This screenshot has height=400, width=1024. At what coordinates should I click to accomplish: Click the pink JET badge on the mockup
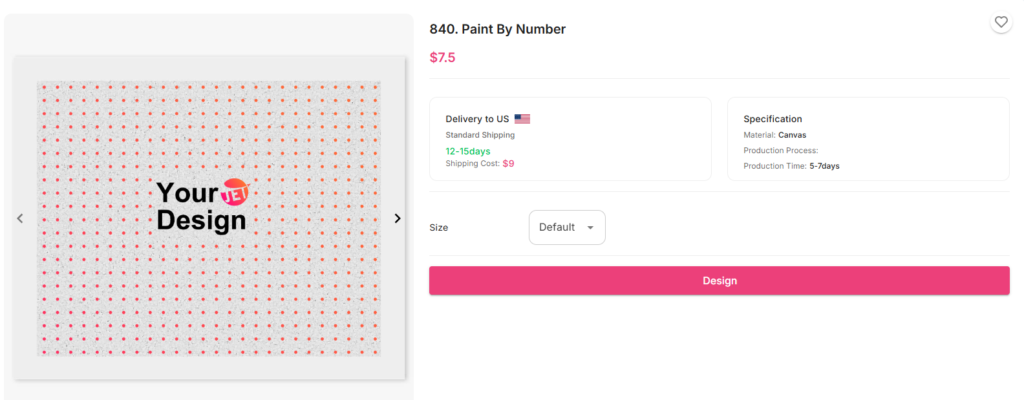[236, 192]
